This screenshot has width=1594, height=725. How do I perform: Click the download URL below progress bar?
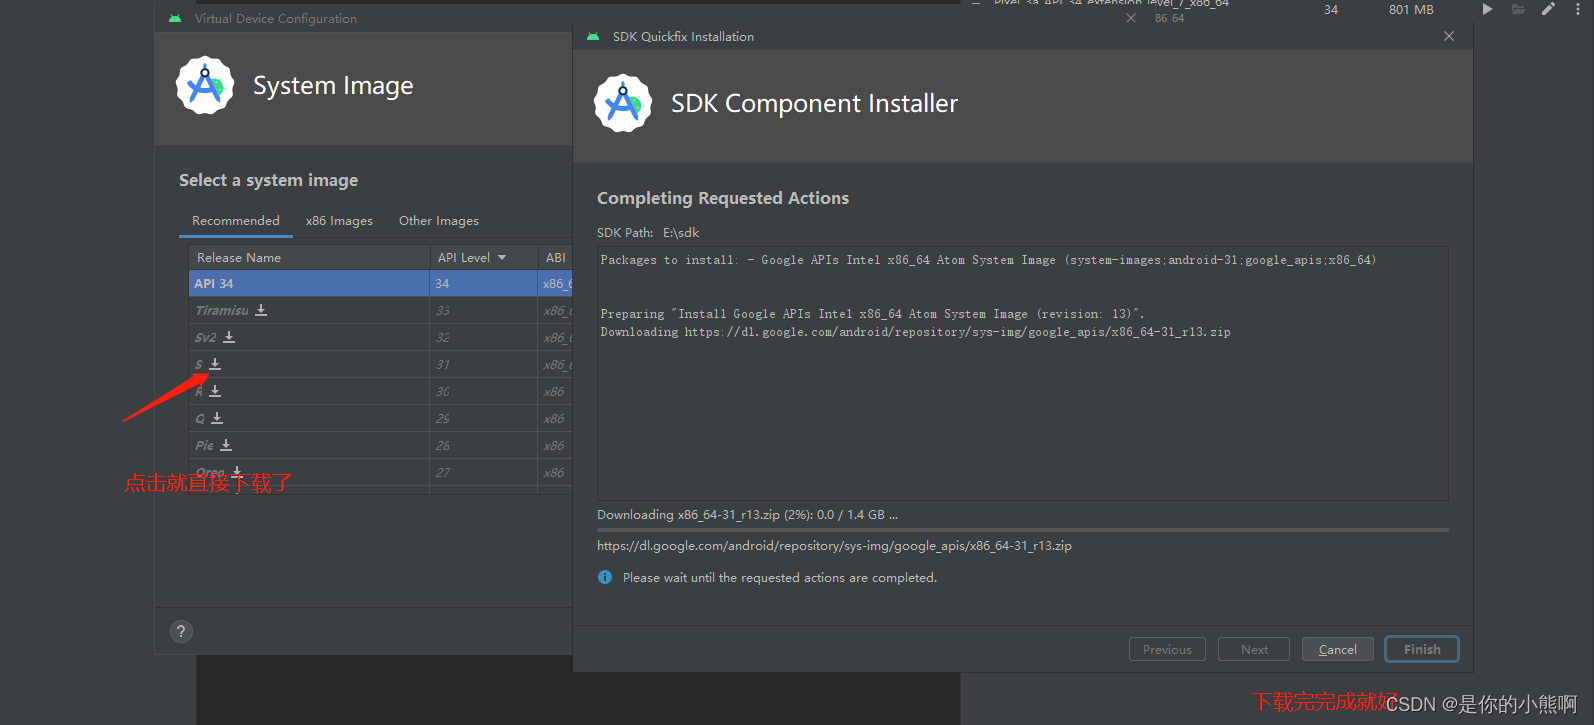[834, 546]
